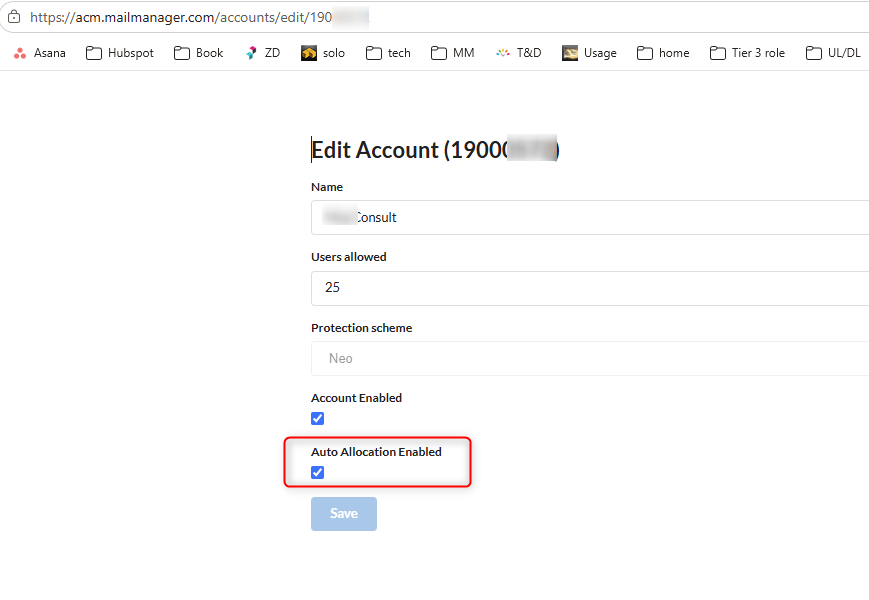This screenshot has width=869, height=600.
Task: View site information lock icon
Action: pyautogui.click(x=14, y=17)
